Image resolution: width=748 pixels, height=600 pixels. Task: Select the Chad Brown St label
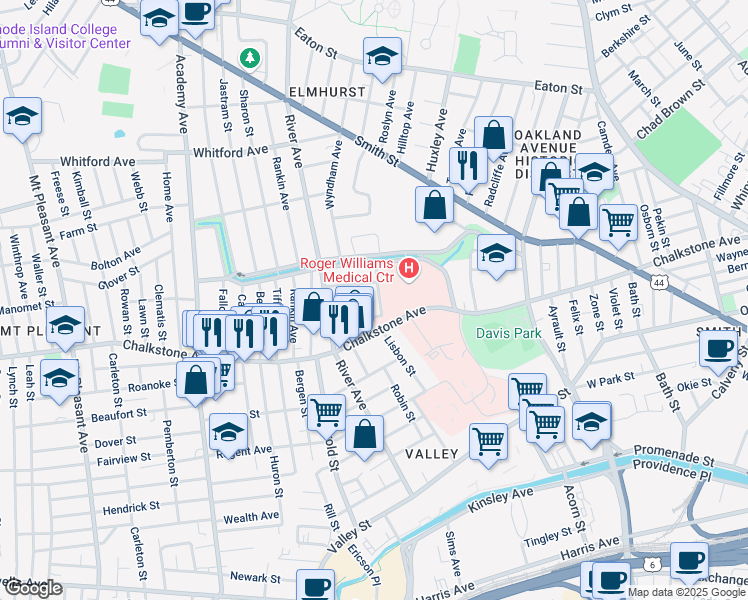671,109
